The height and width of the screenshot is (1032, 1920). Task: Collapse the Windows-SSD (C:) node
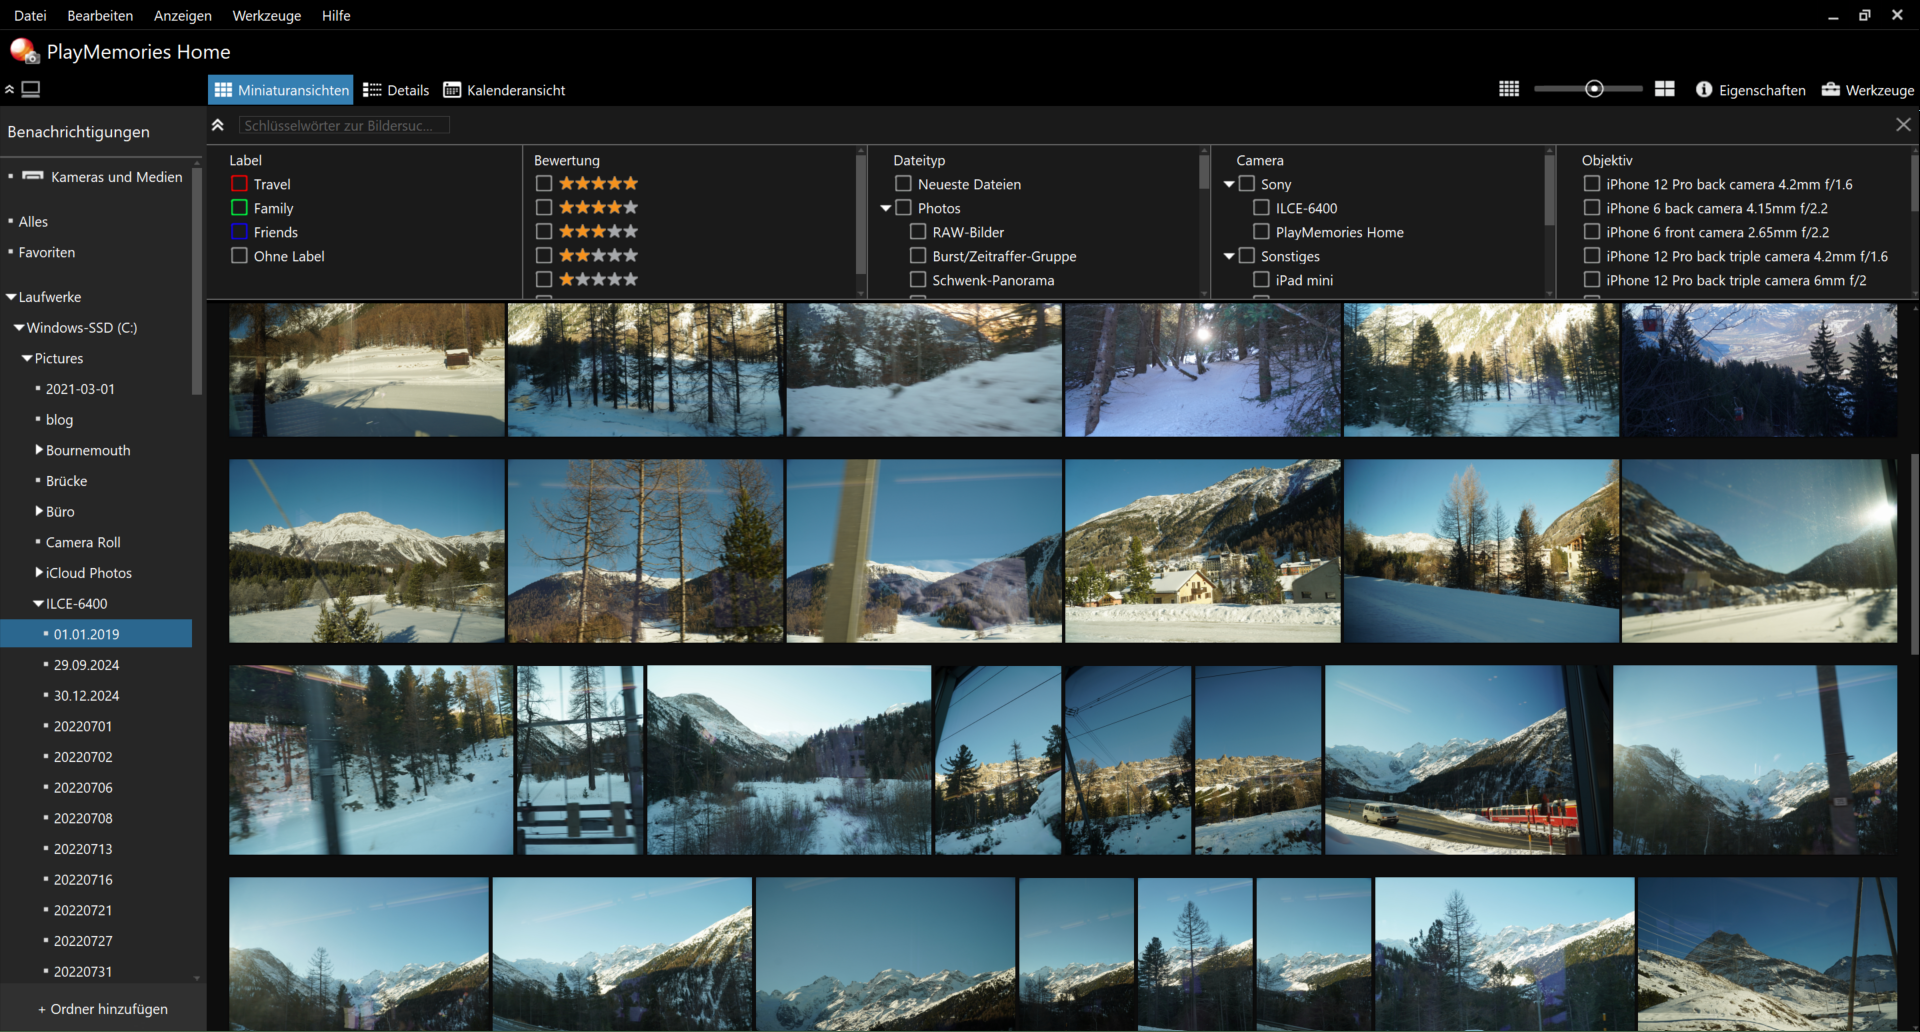coord(19,327)
